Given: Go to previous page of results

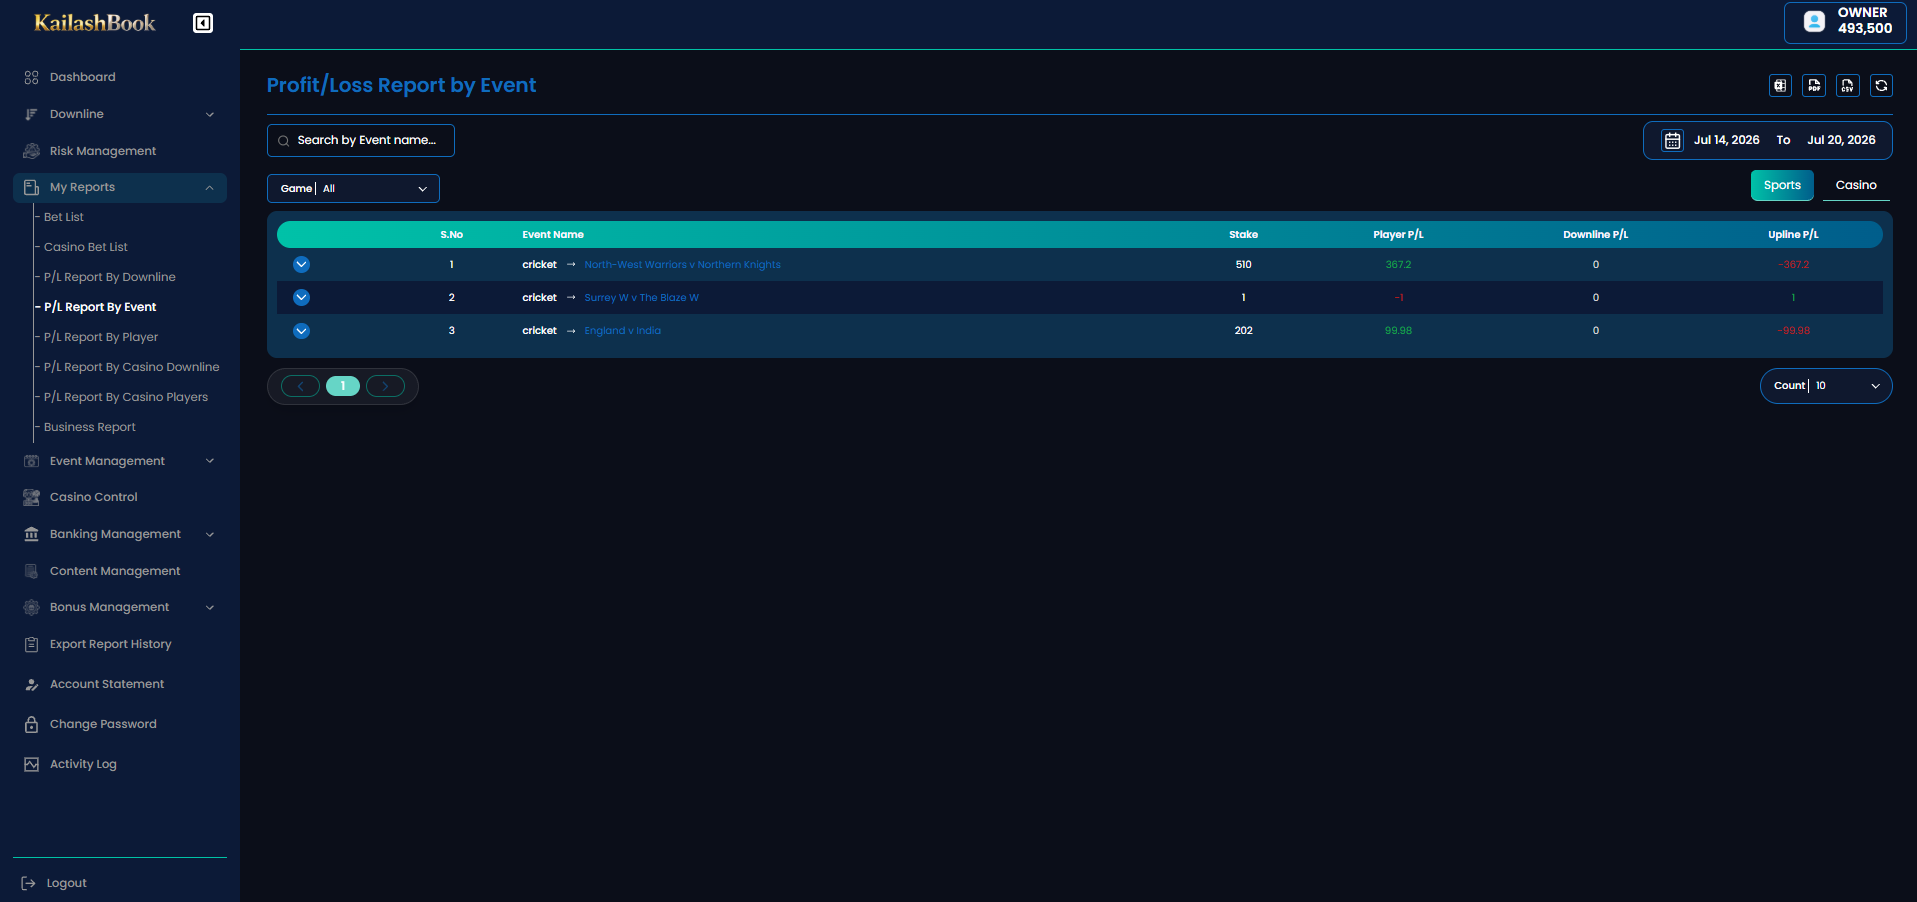Looking at the screenshot, I should tap(300, 386).
